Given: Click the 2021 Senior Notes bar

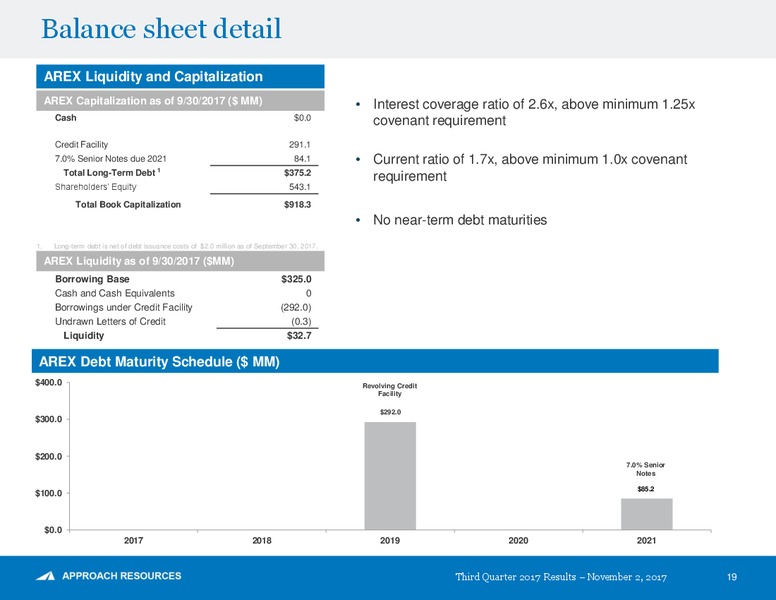Looking at the screenshot, I should [647, 514].
